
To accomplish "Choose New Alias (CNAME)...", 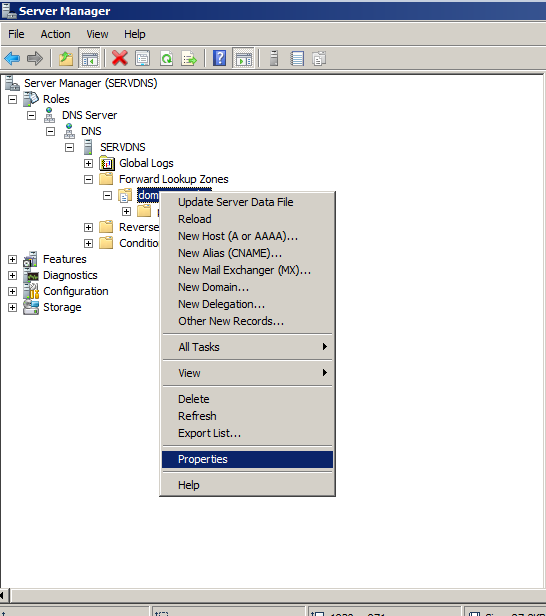I will point(247,253).
